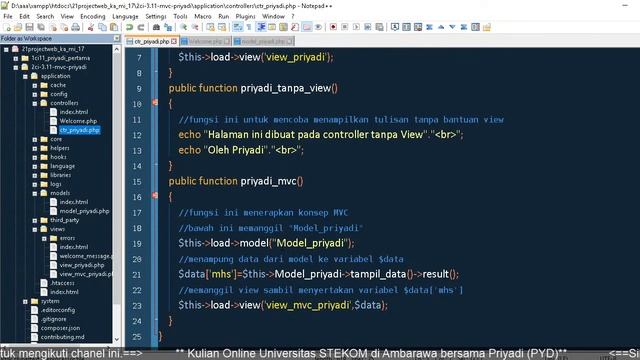640x360 pixels.
Task: Fold the priyadi_mvc function at line 16
Action: [155, 196]
